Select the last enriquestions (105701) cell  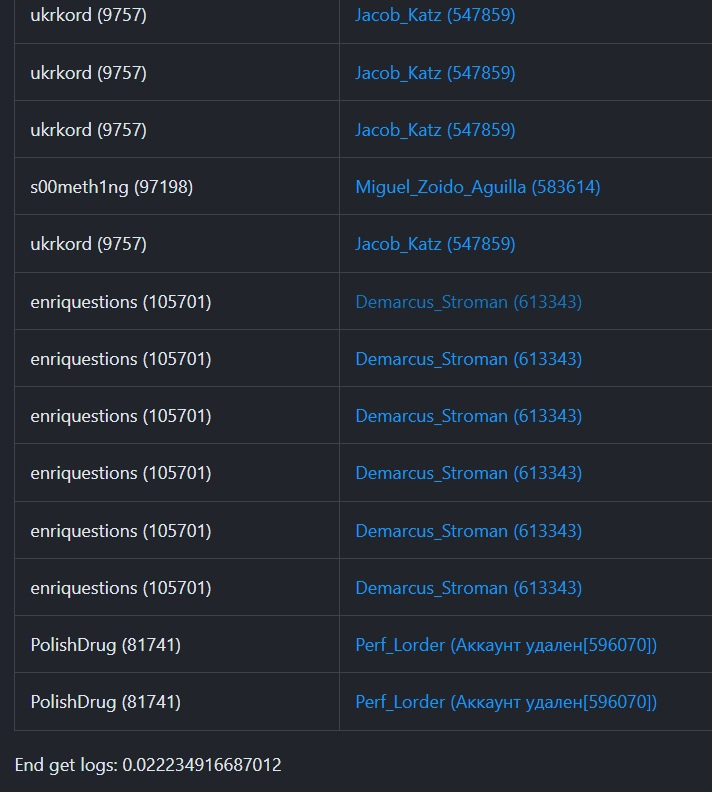(x=120, y=588)
